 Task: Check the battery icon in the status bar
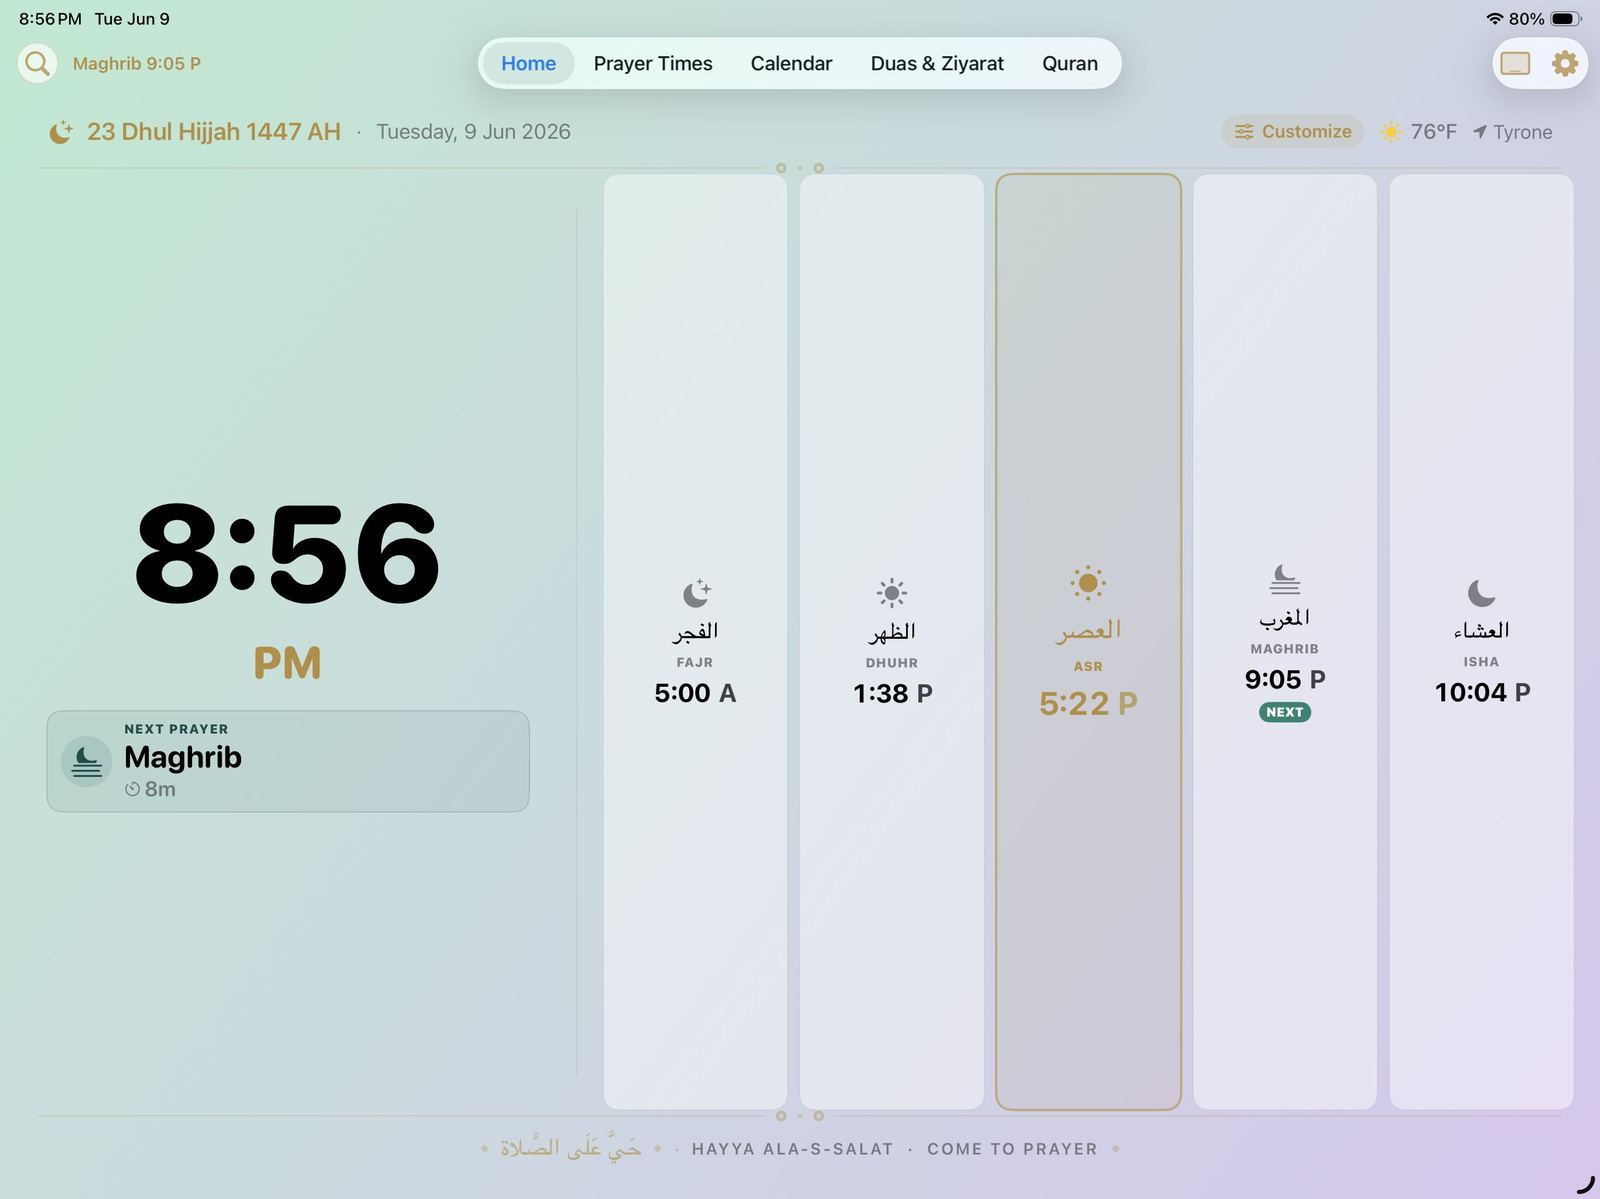pos(1566,19)
